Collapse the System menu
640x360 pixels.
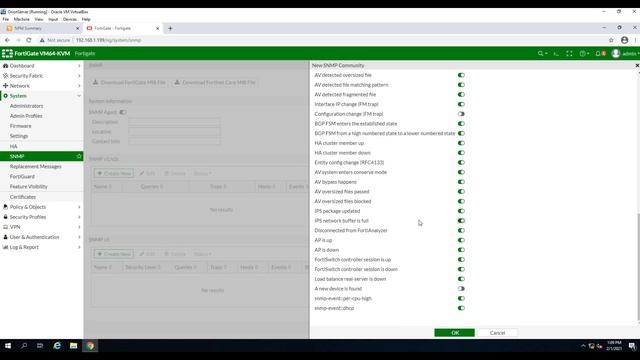[42, 96]
